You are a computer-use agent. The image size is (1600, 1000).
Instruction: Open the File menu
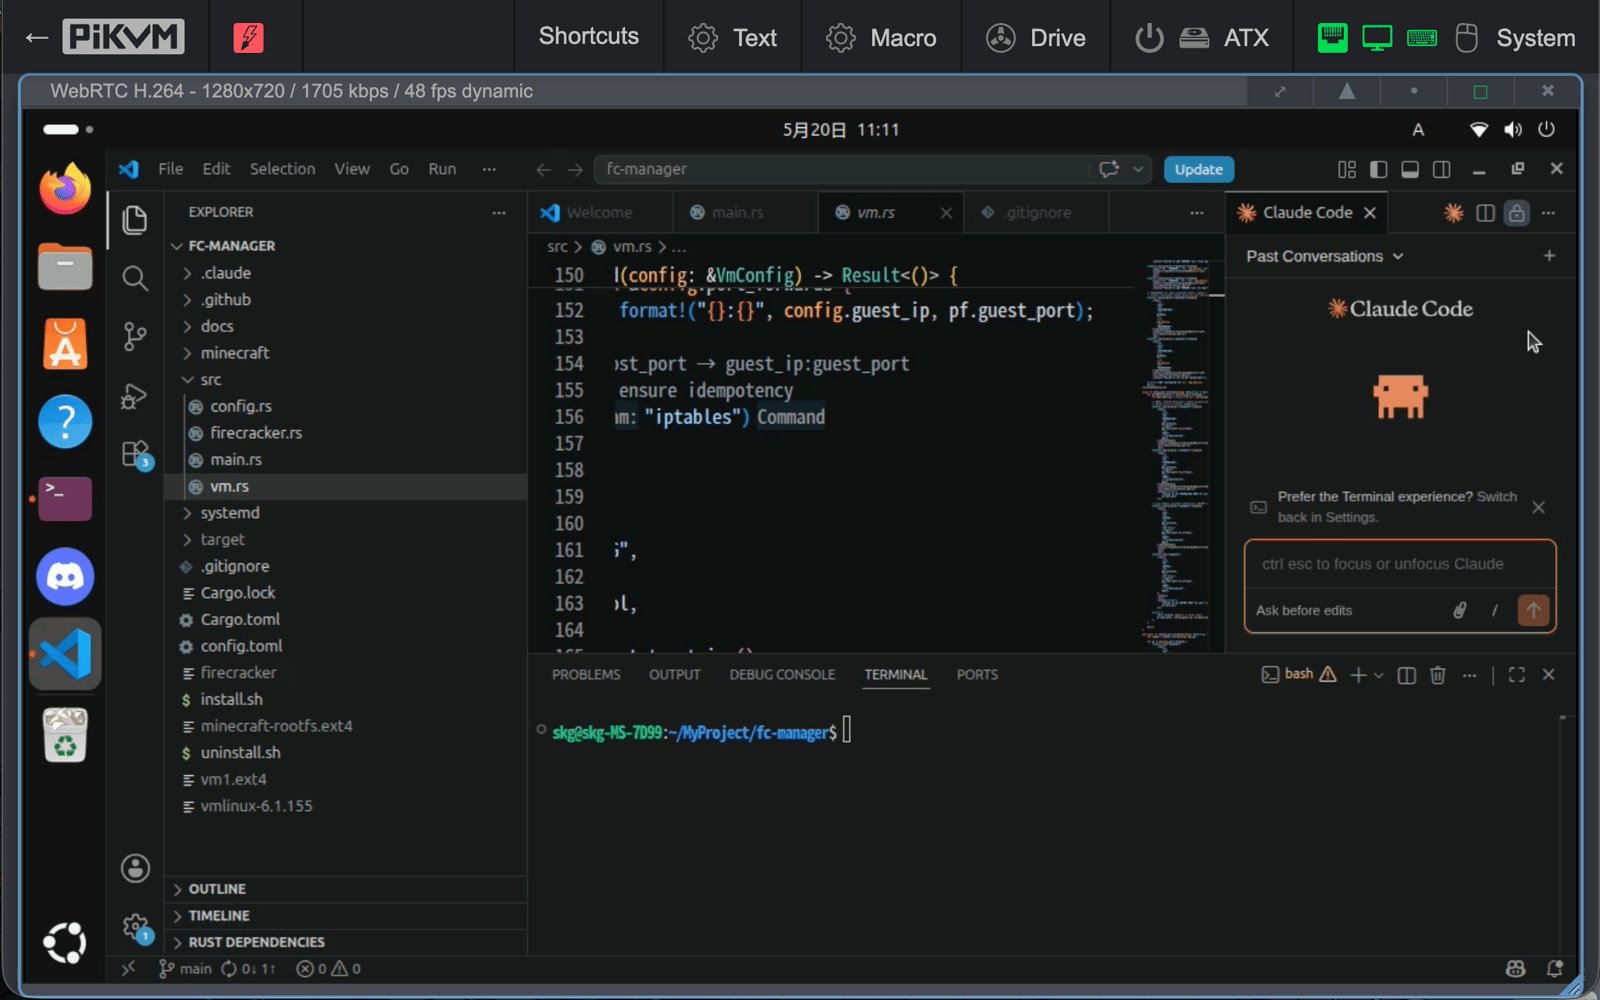[170, 169]
